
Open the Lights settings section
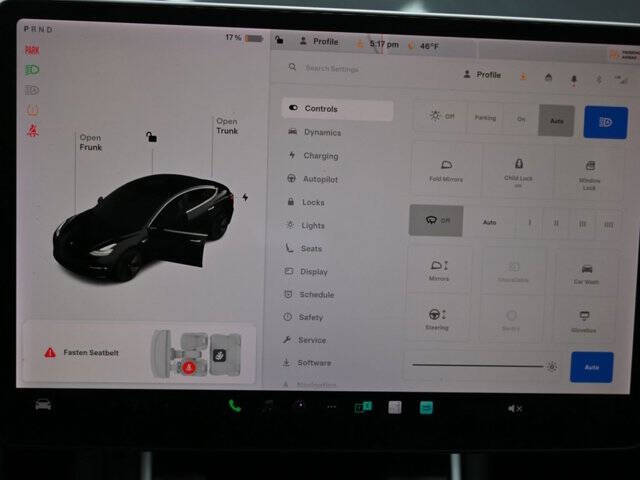click(306, 225)
